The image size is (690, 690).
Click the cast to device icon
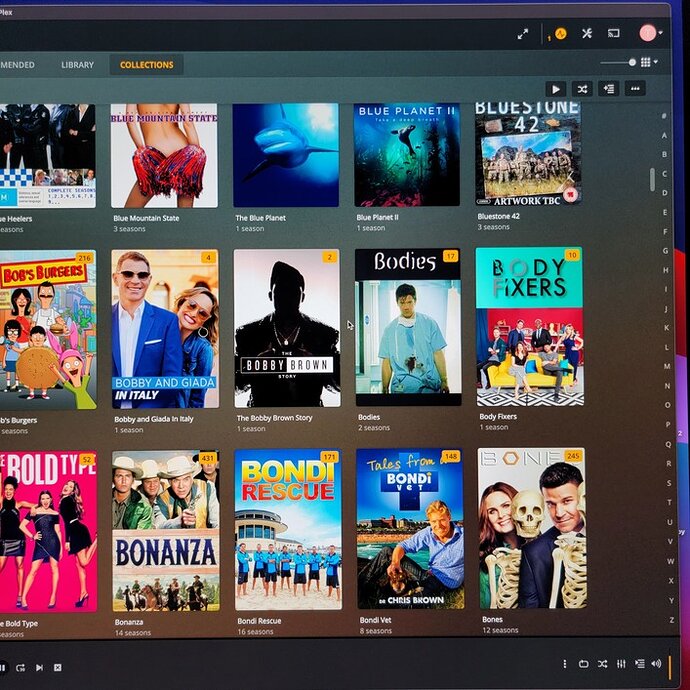[x=613, y=33]
